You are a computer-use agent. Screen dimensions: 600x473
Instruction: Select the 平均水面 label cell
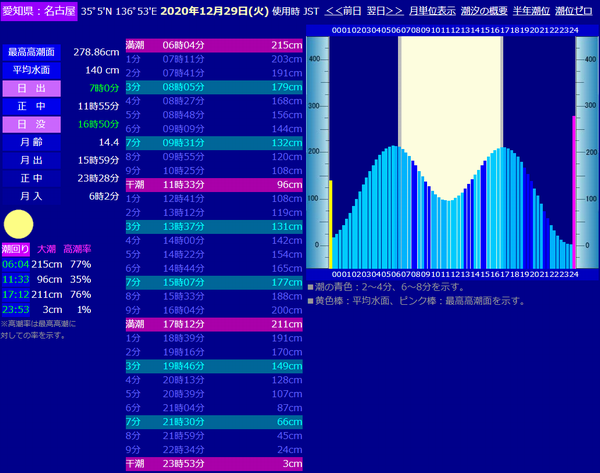[x=31, y=70]
